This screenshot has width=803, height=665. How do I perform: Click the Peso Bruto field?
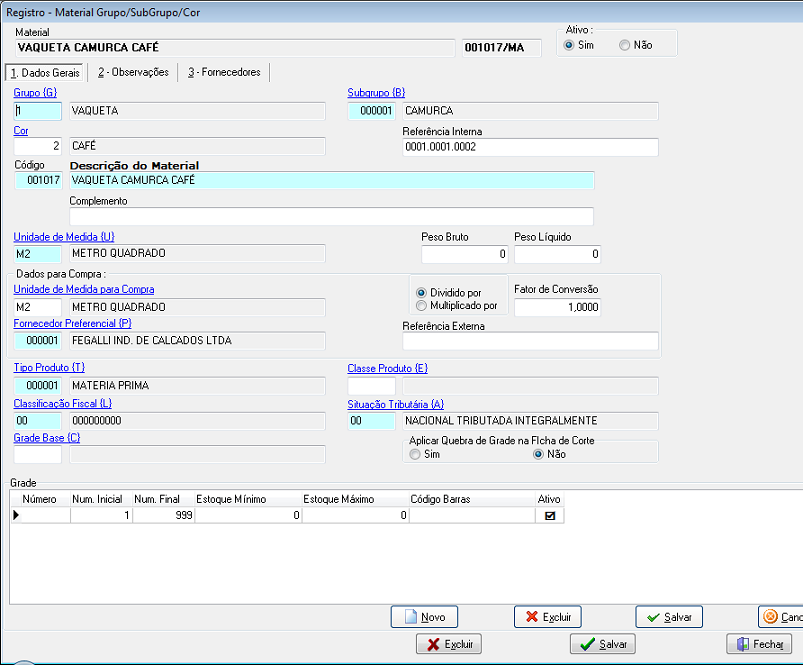click(x=464, y=254)
